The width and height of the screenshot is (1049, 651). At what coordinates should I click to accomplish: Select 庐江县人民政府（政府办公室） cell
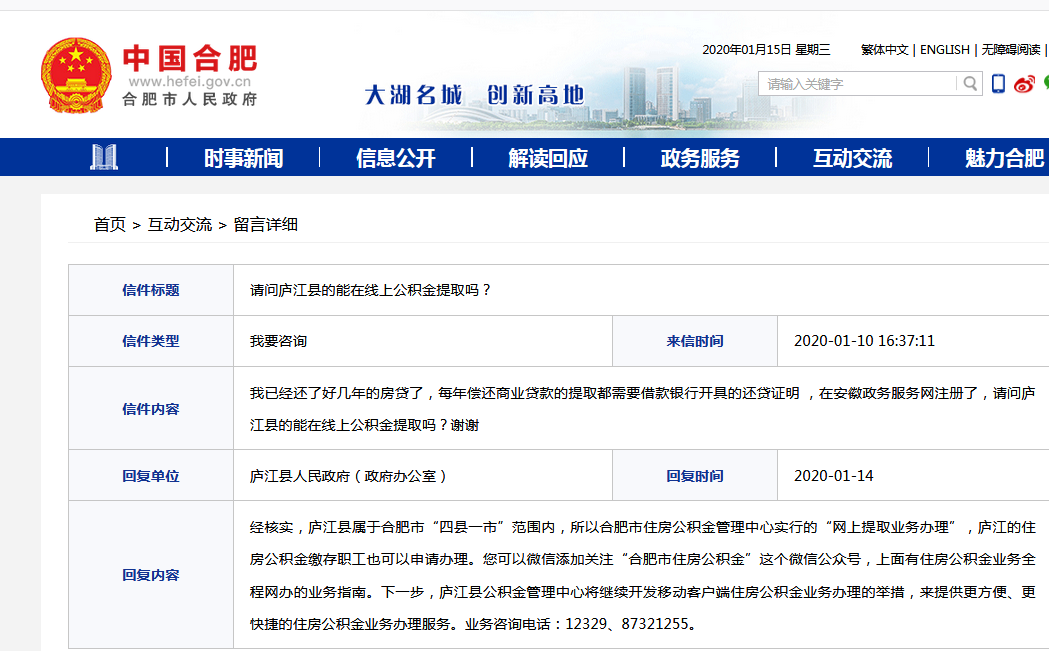pyautogui.click(x=423, y=476)
